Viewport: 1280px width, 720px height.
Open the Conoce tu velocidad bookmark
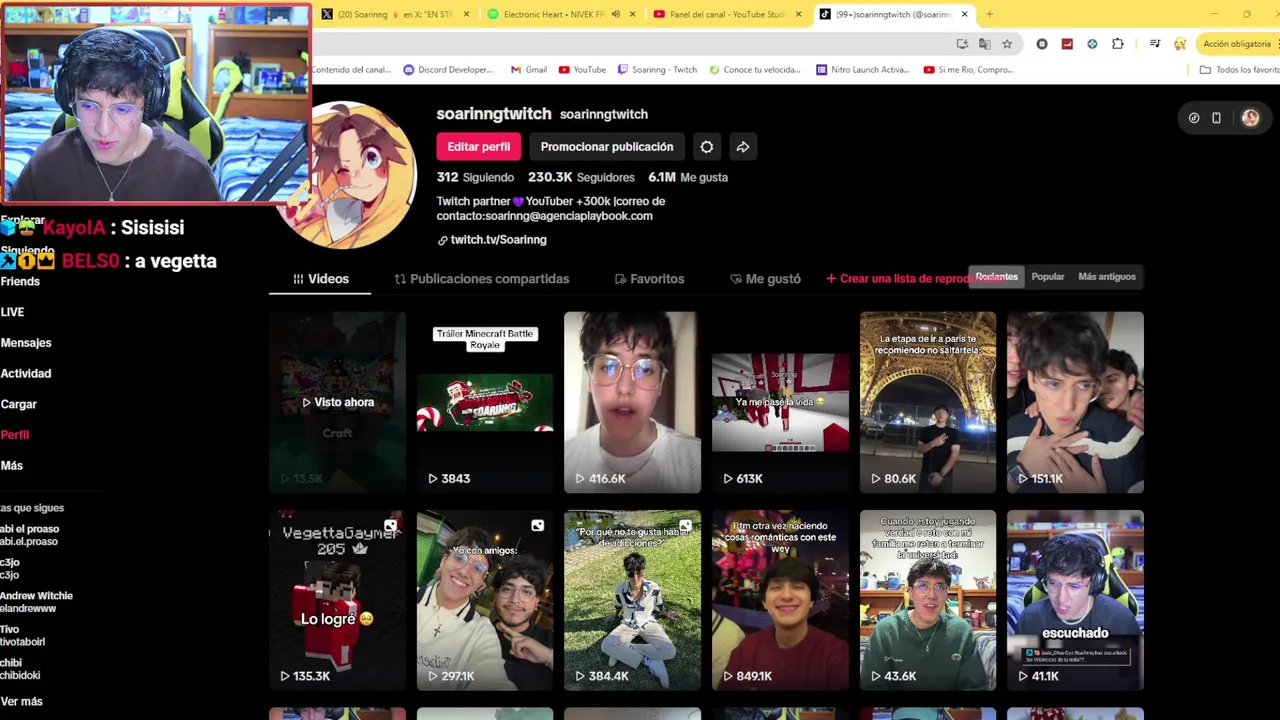[x=755, y=70]
